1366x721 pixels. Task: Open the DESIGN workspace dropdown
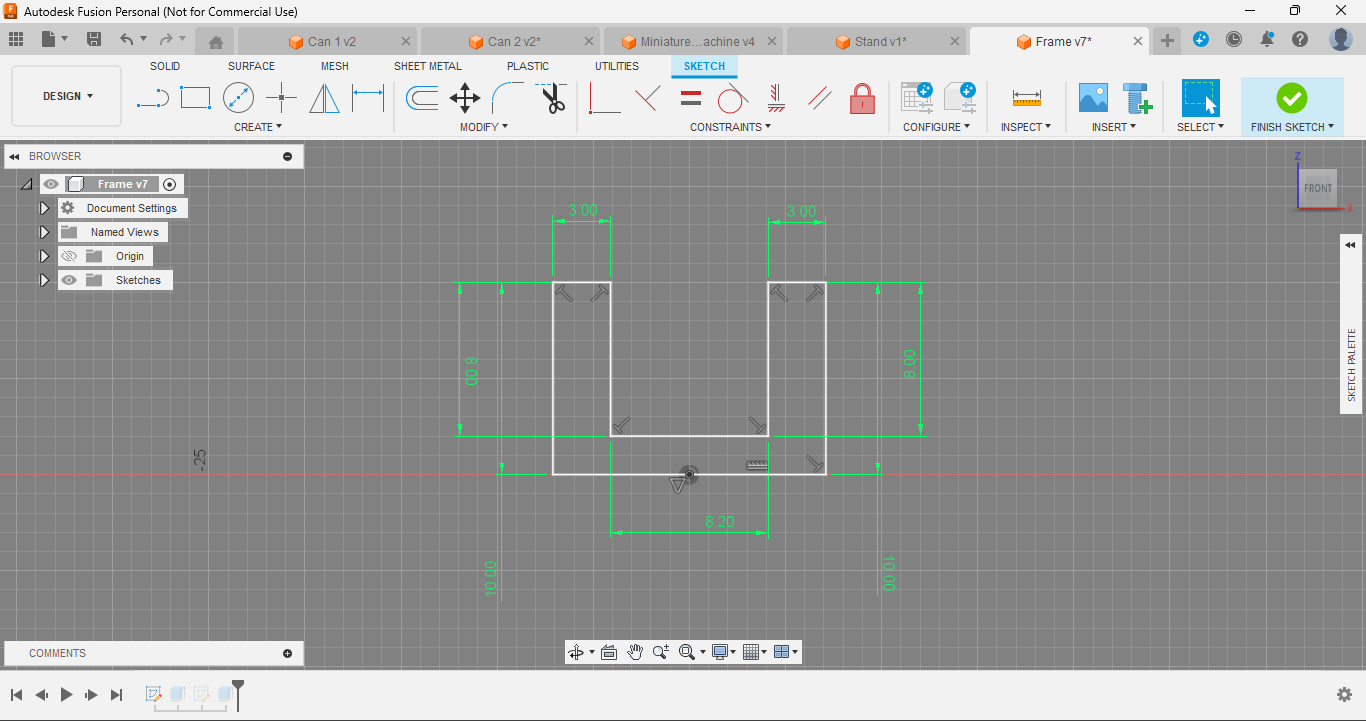coord(67,96)
